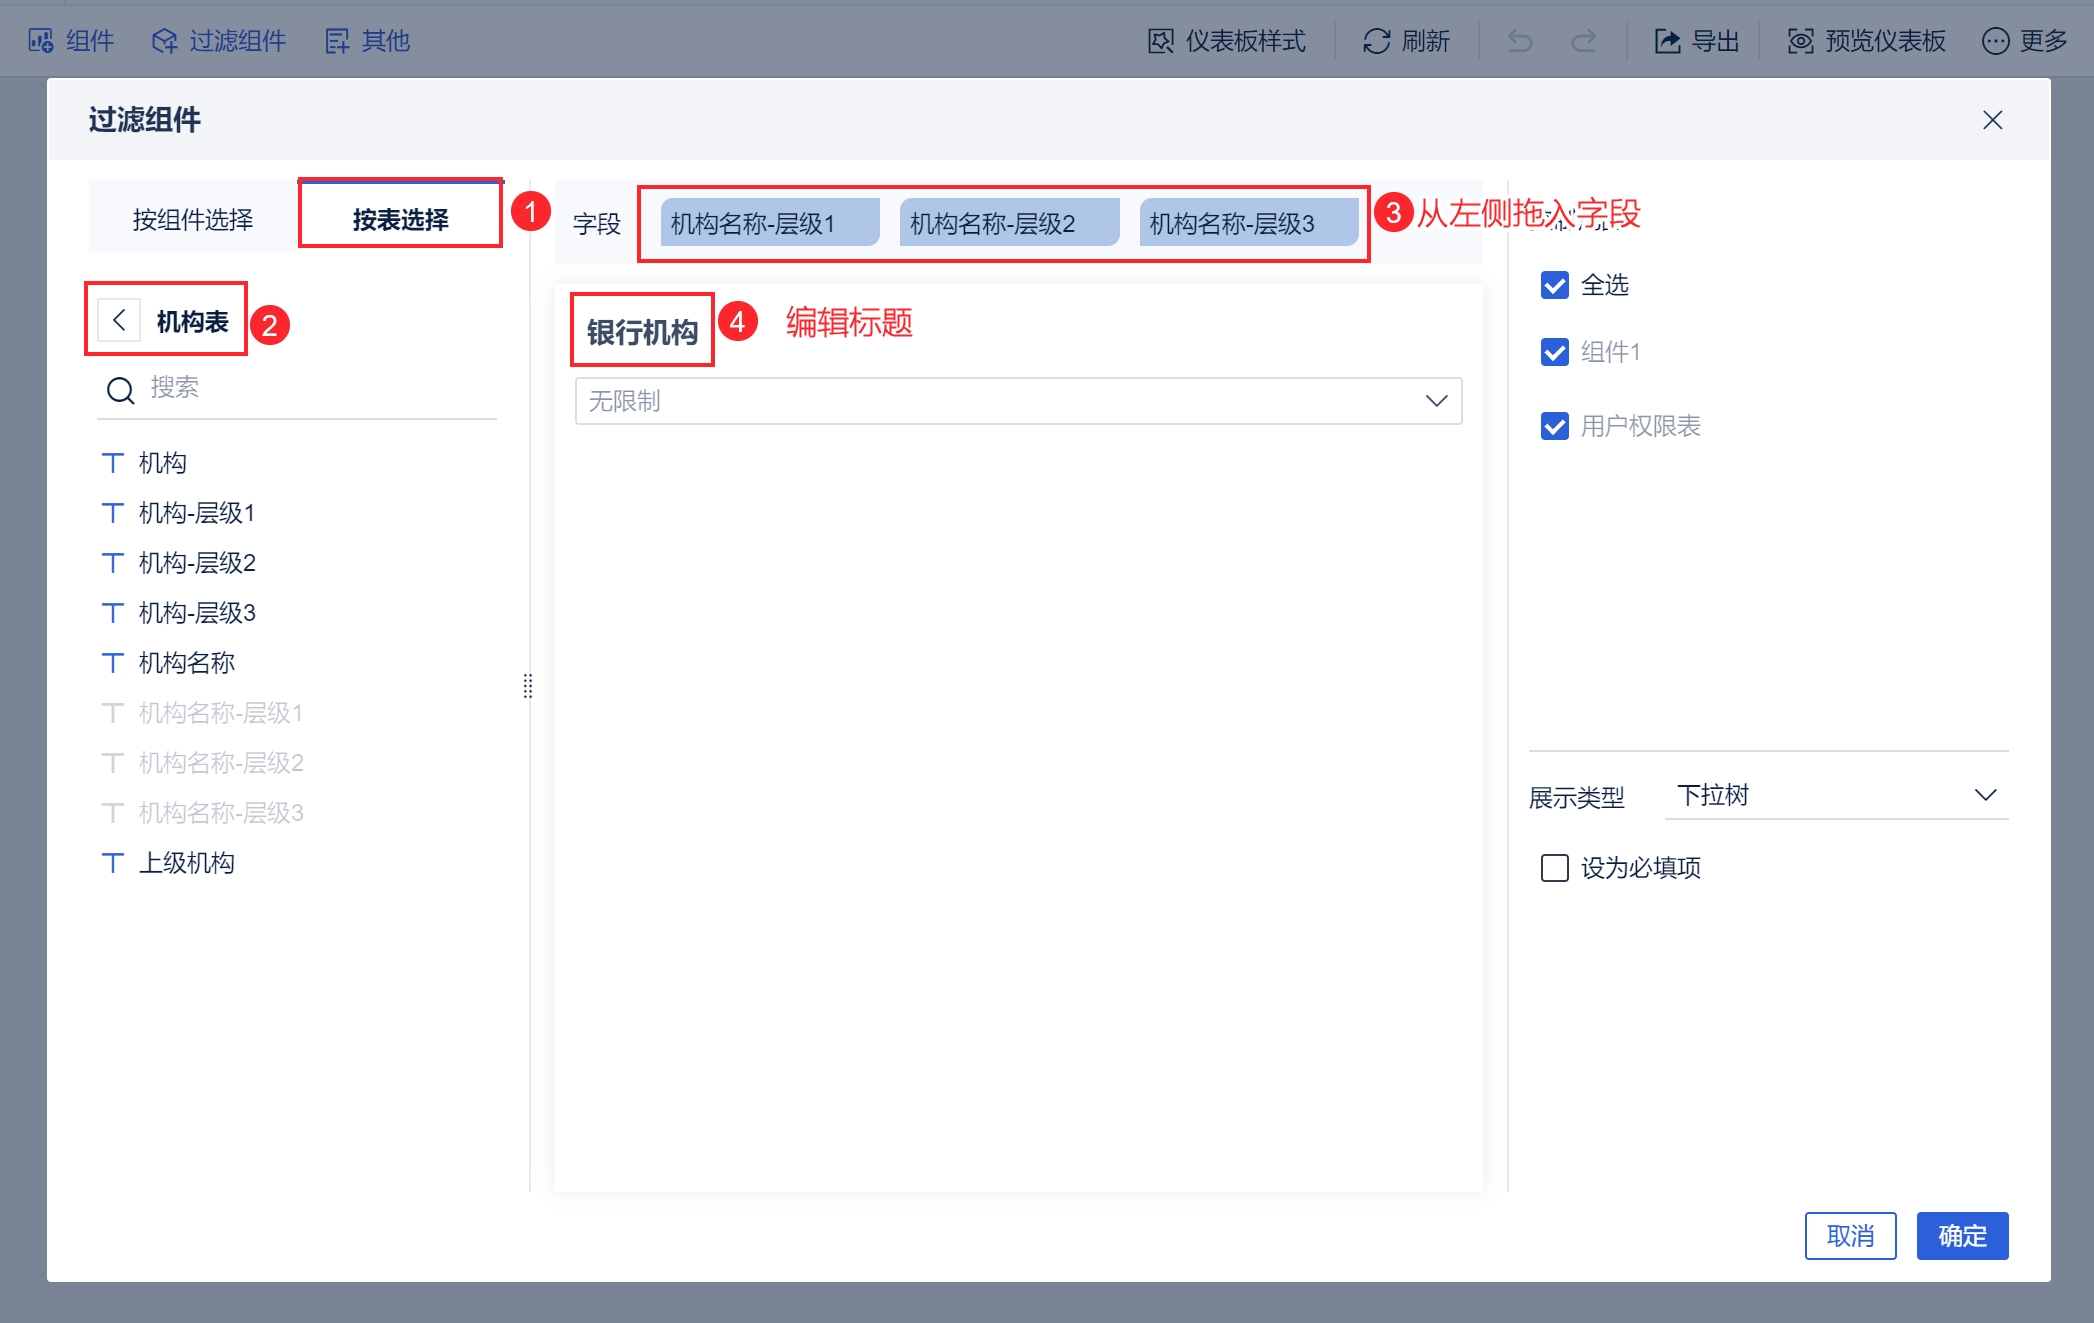Click the back arrow beside 机构表

pos(119,321)
